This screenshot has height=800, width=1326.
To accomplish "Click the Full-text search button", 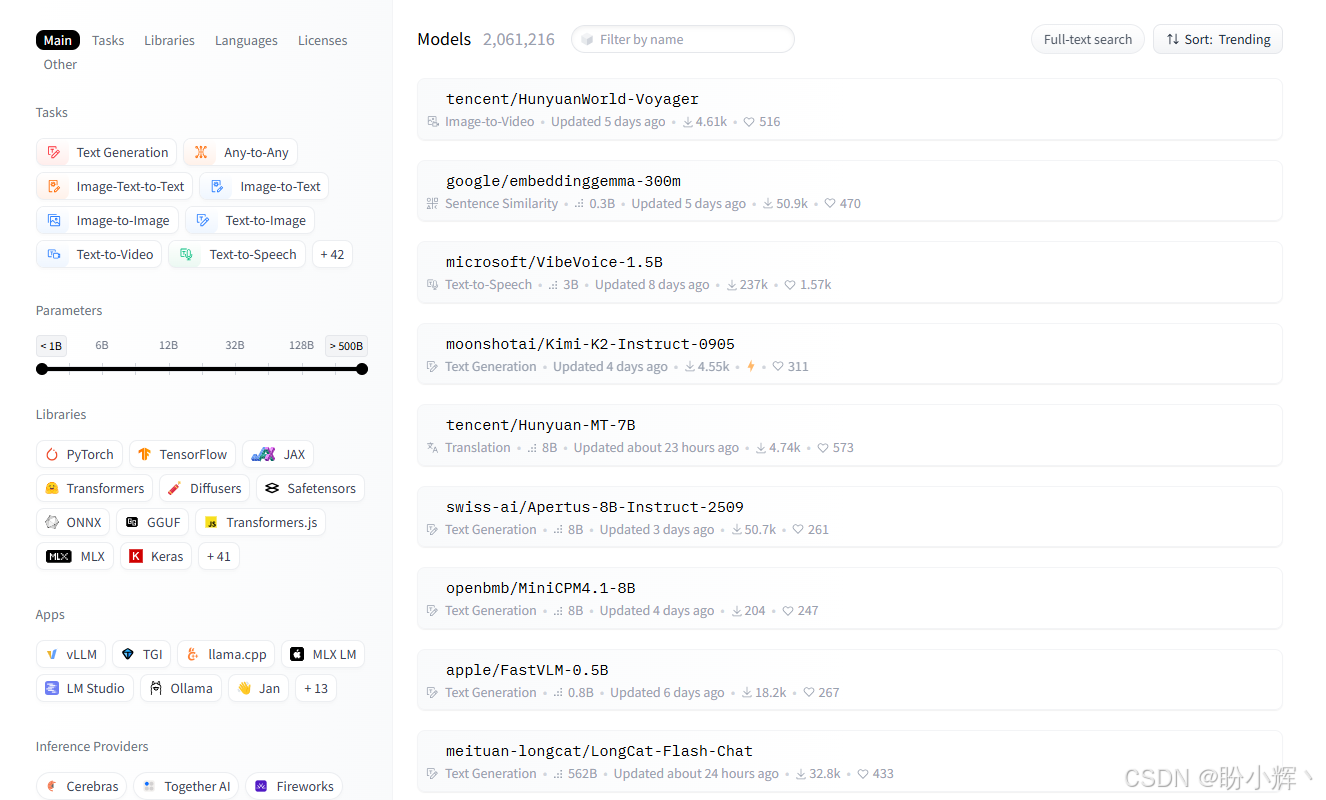I will pos(1088,40).
